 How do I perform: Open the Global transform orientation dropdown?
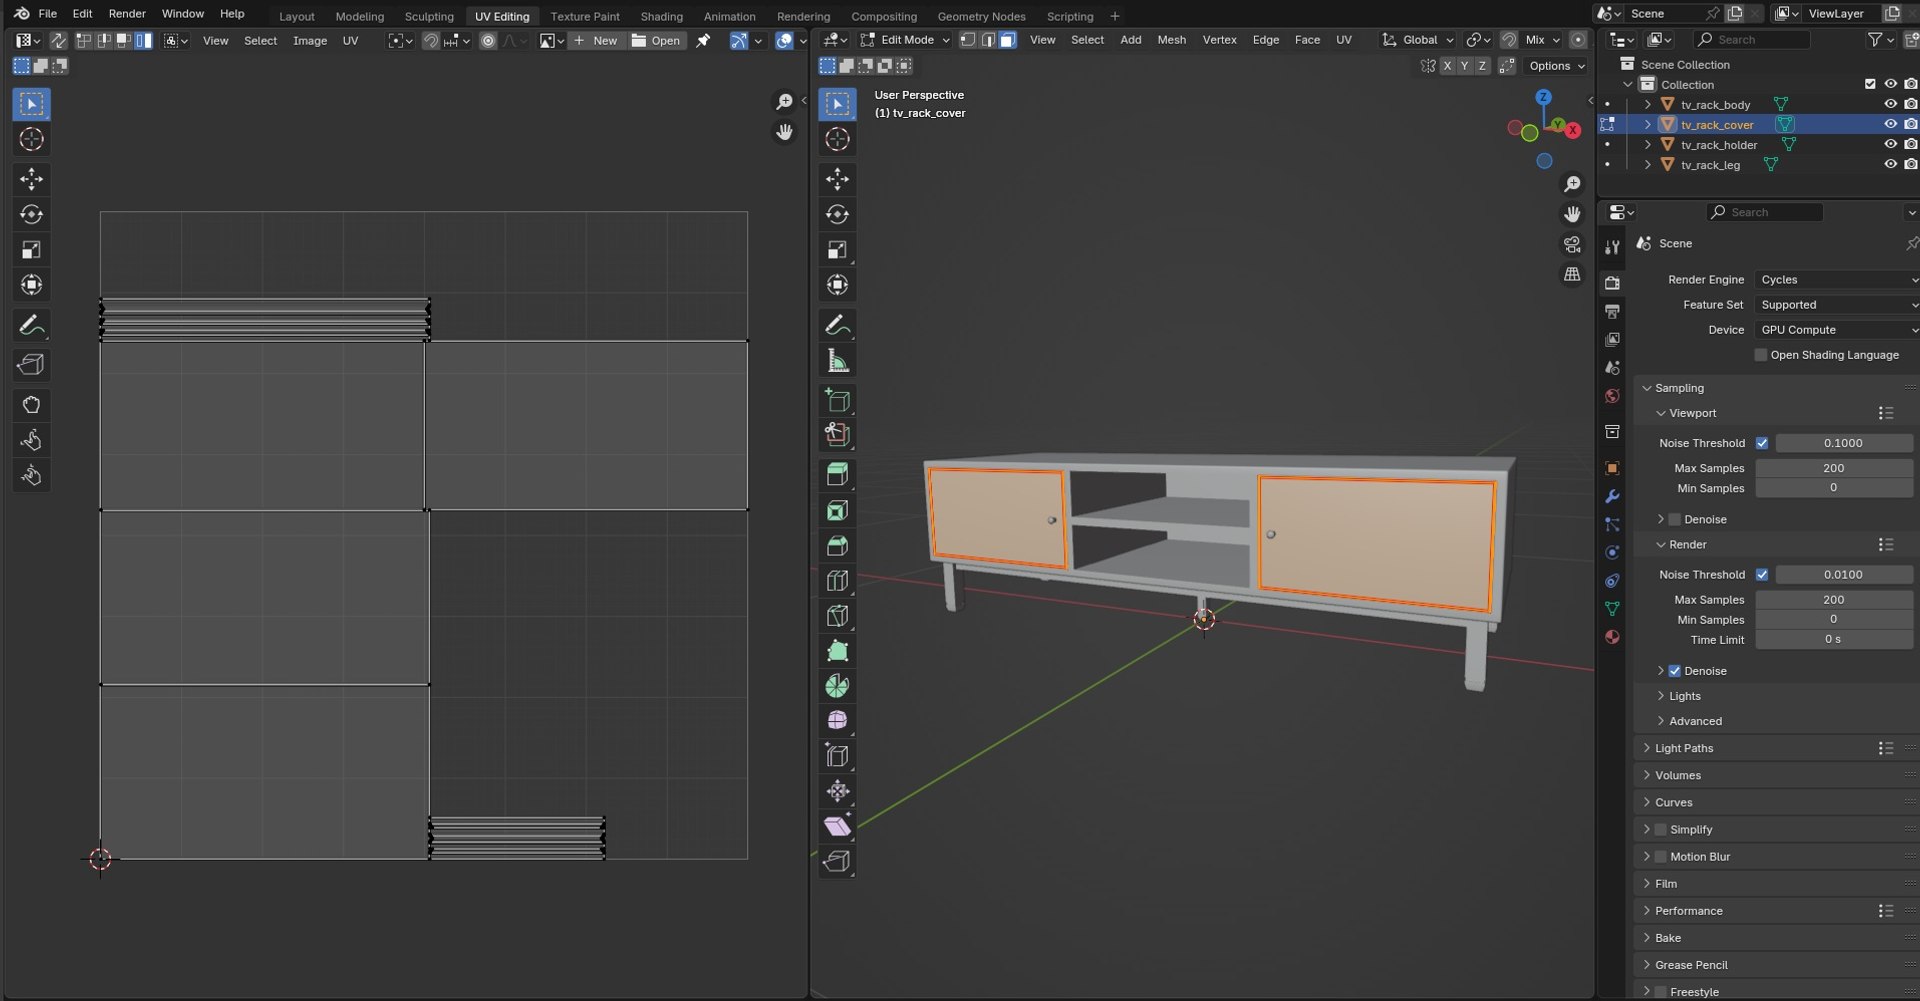pyautogui.click(x=1418, y=40)
